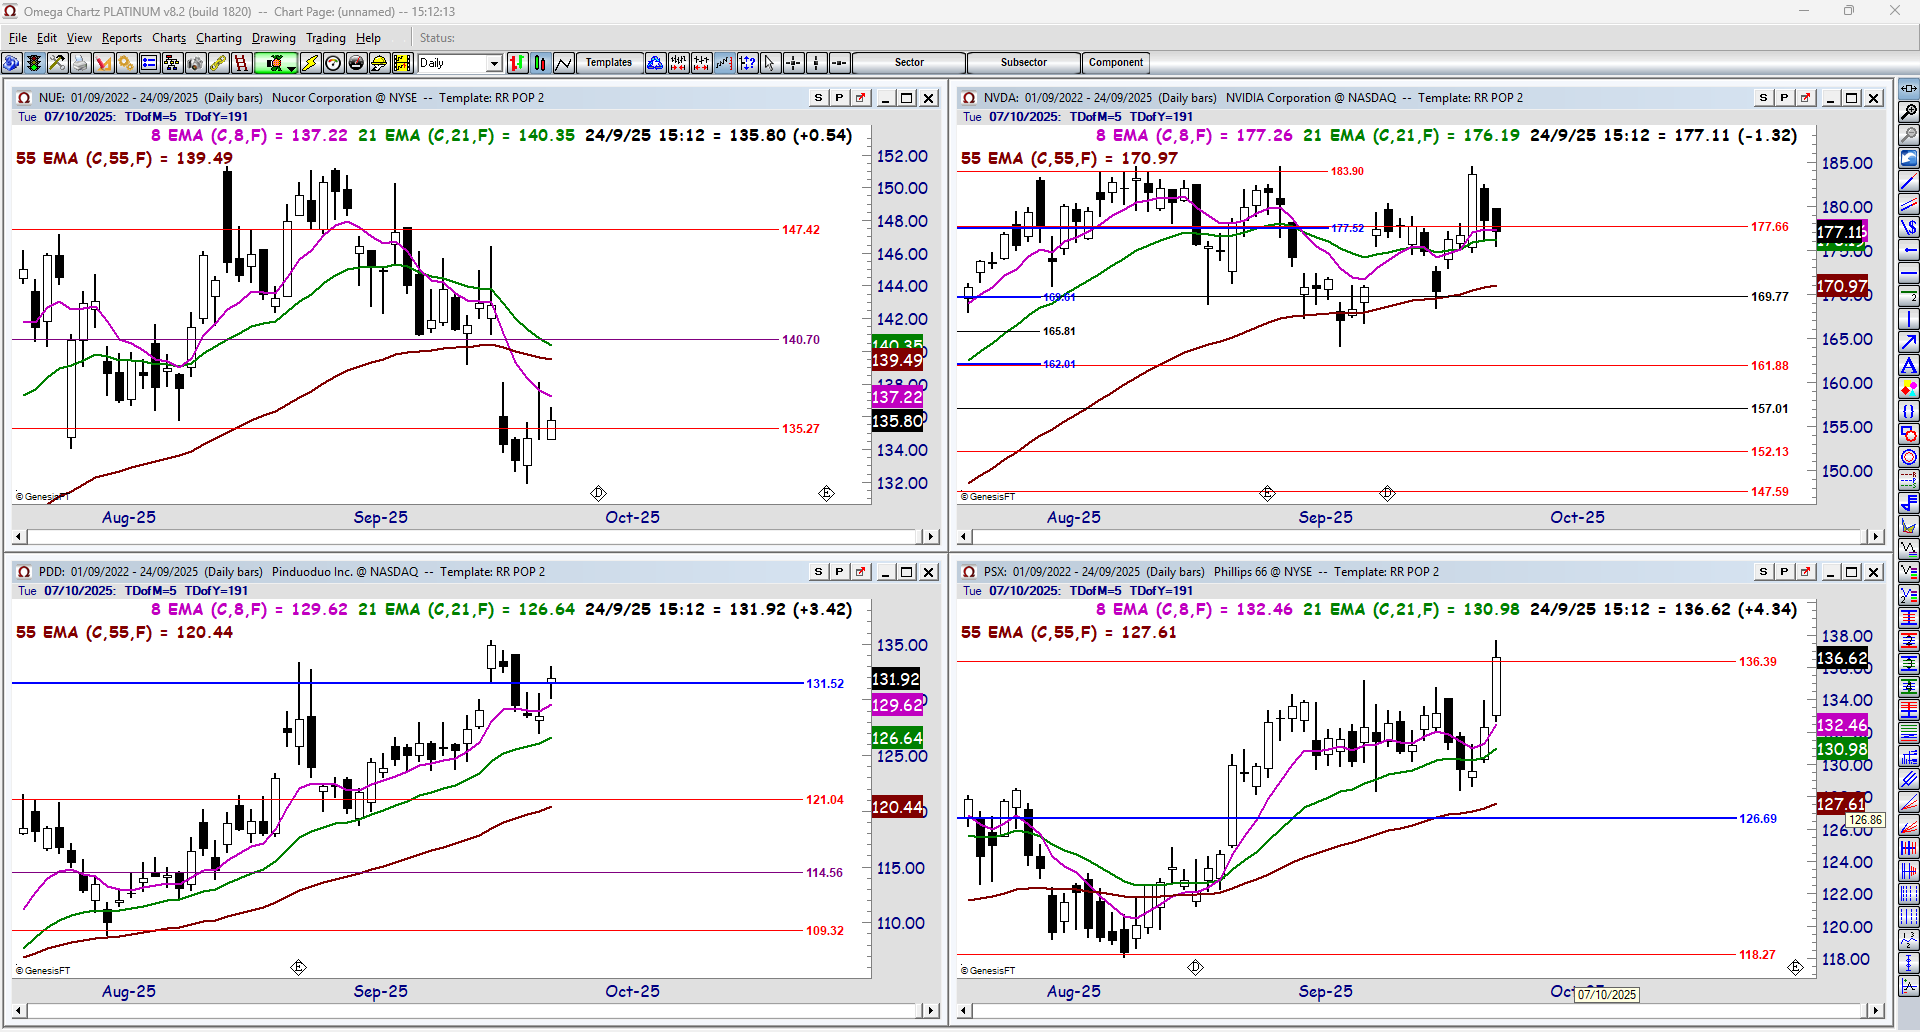Screen dimensions: 1920x1032
Task: Toggle the S button on PSX chart
Action: pos(1763,572)
